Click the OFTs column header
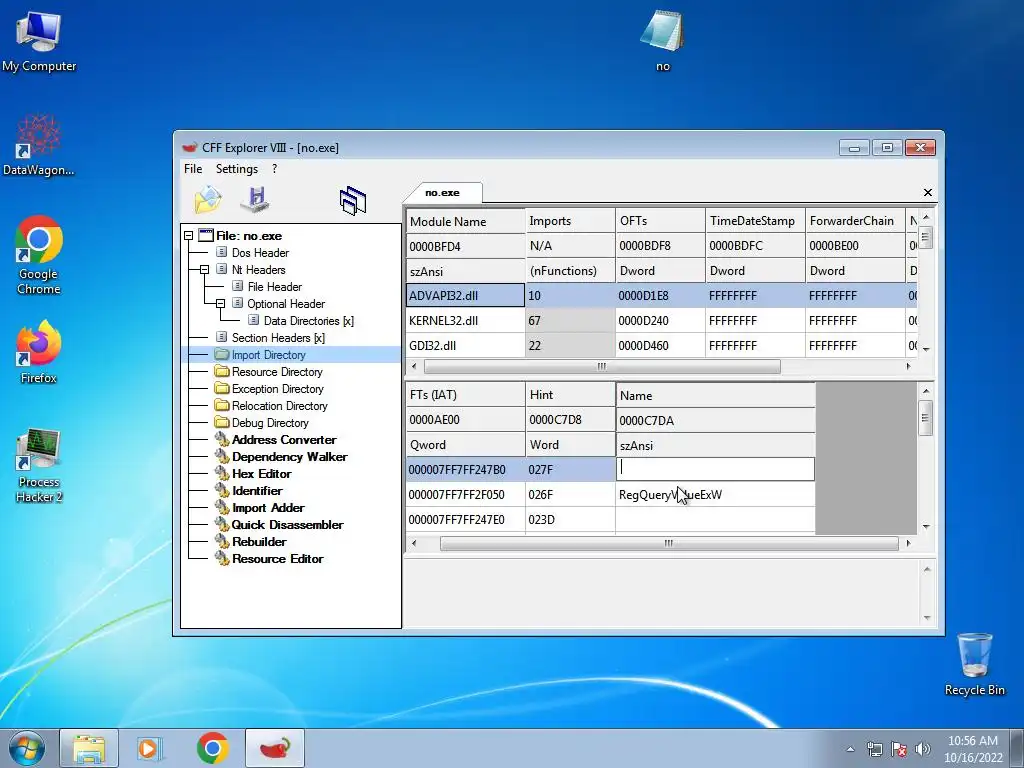 coord(660,221)
